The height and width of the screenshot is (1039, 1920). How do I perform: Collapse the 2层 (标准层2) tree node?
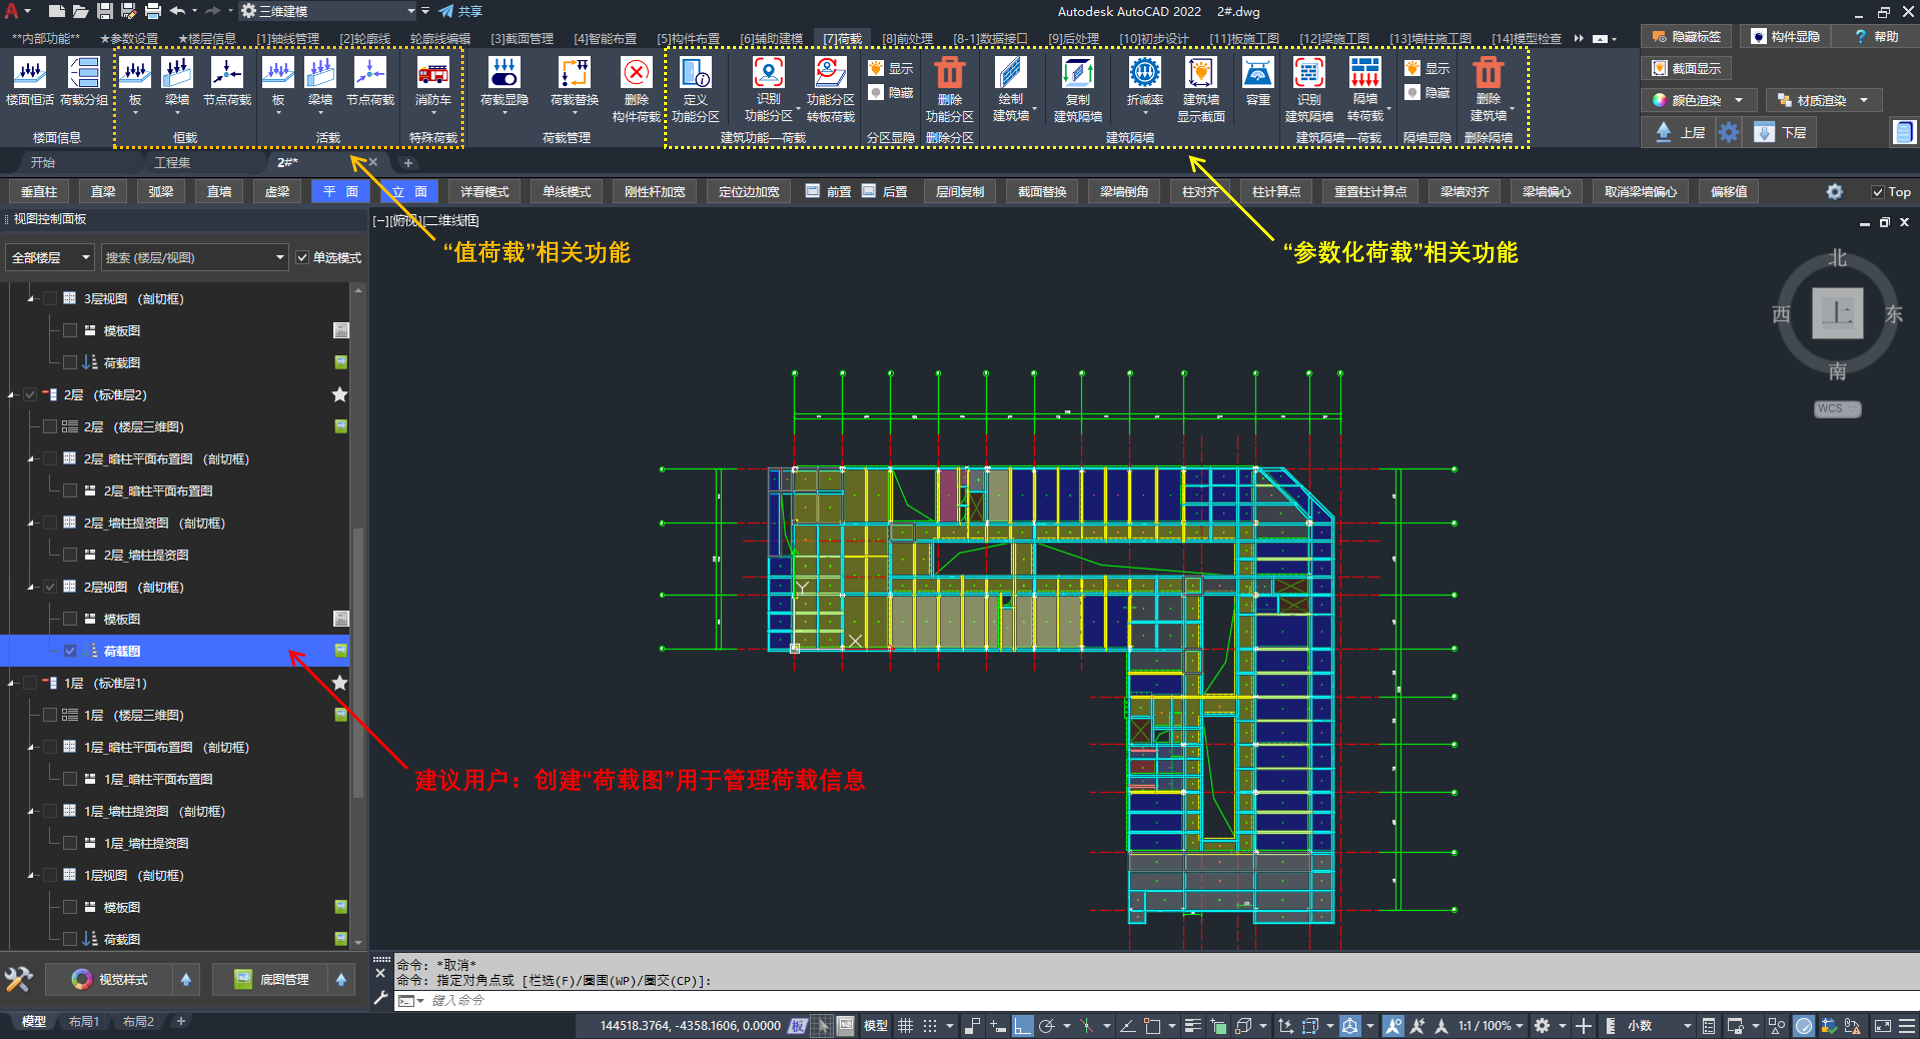(12, 395)
